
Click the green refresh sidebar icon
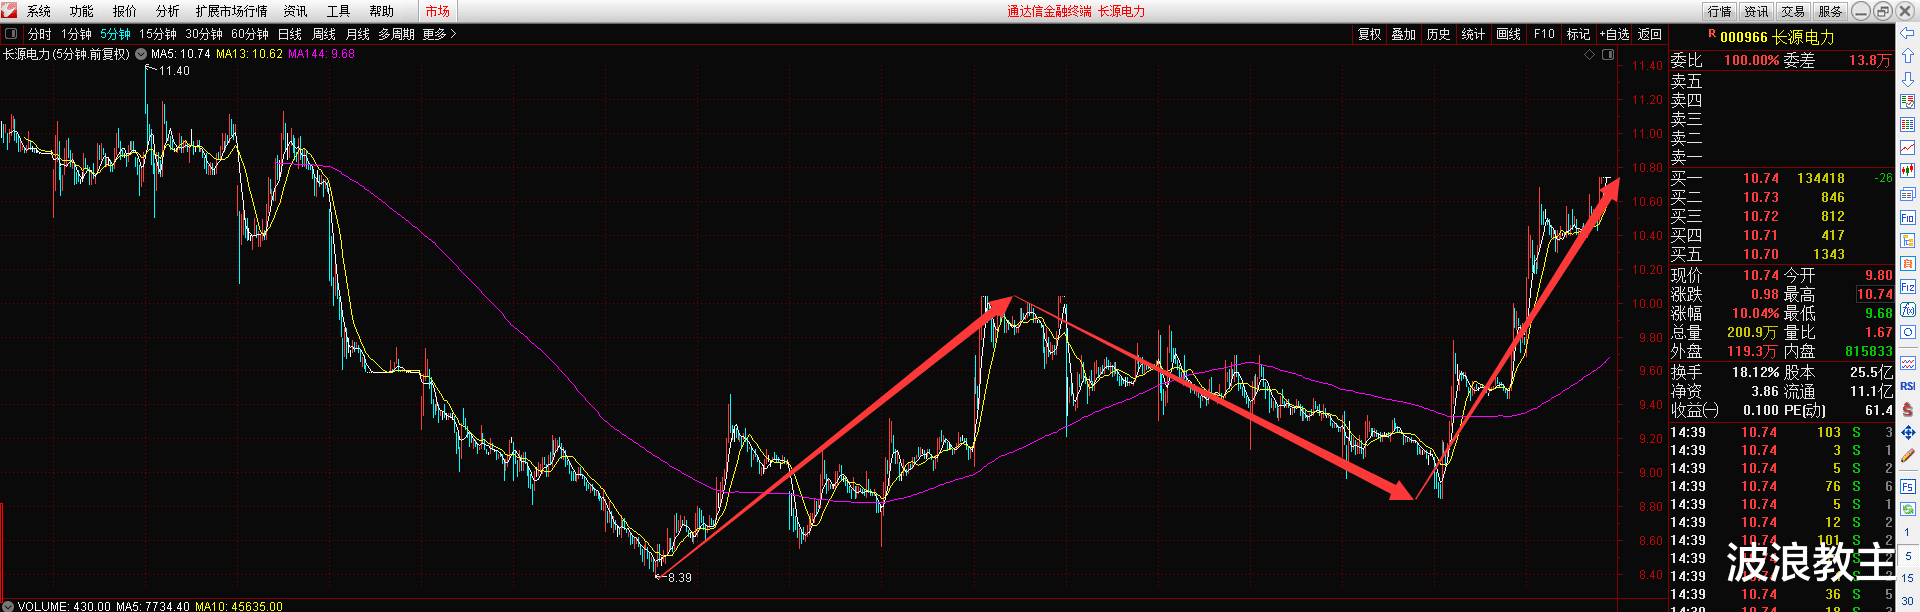1908,509
